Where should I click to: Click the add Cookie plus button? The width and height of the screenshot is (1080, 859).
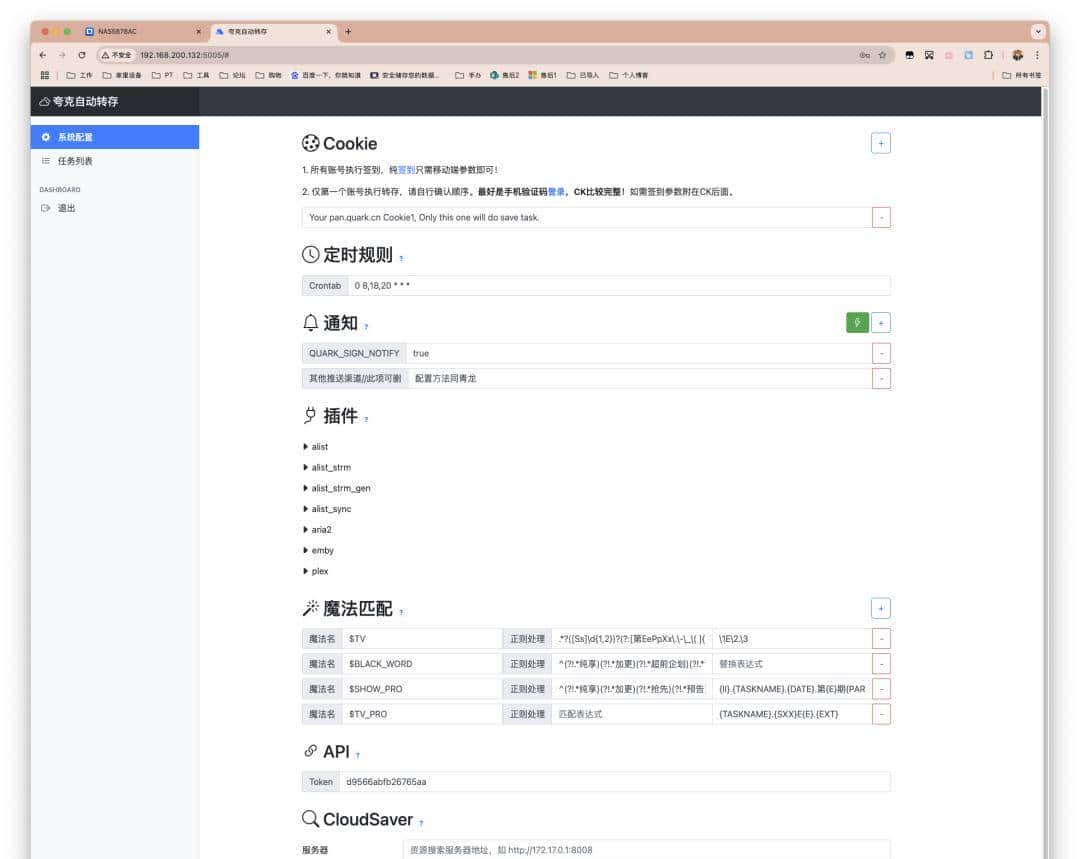[x=880, y=144]
